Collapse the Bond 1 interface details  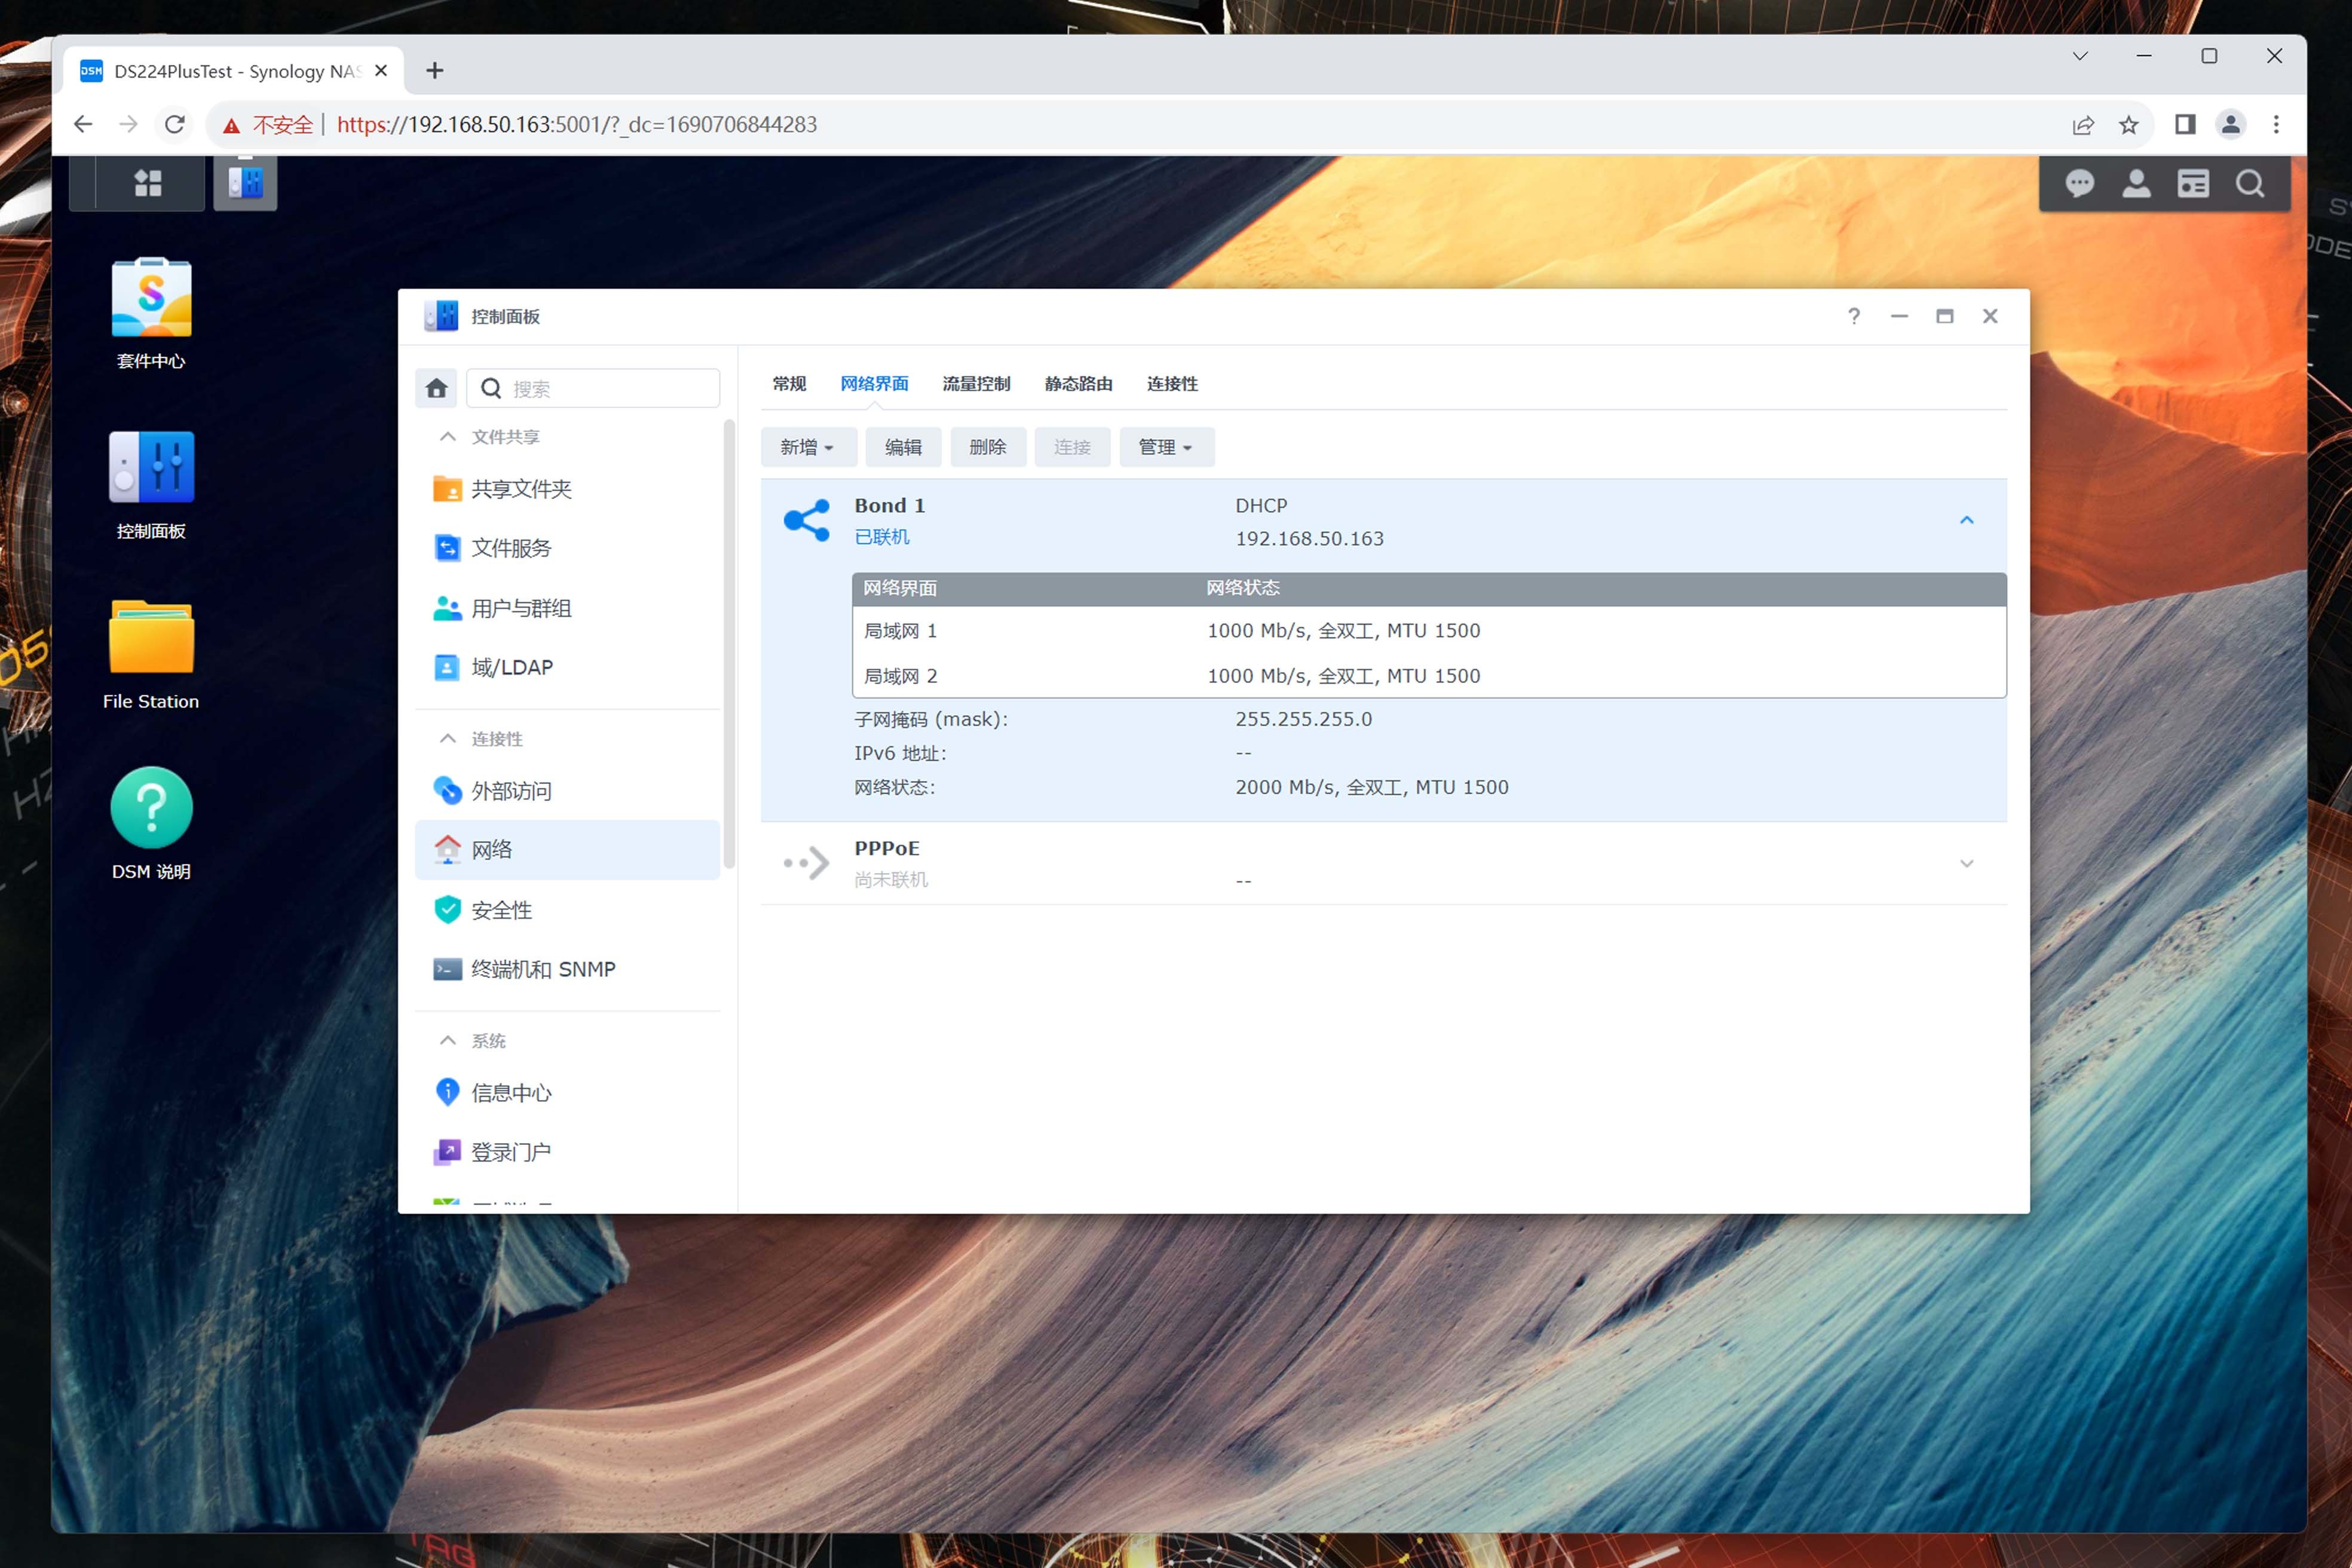(1966, 520)
